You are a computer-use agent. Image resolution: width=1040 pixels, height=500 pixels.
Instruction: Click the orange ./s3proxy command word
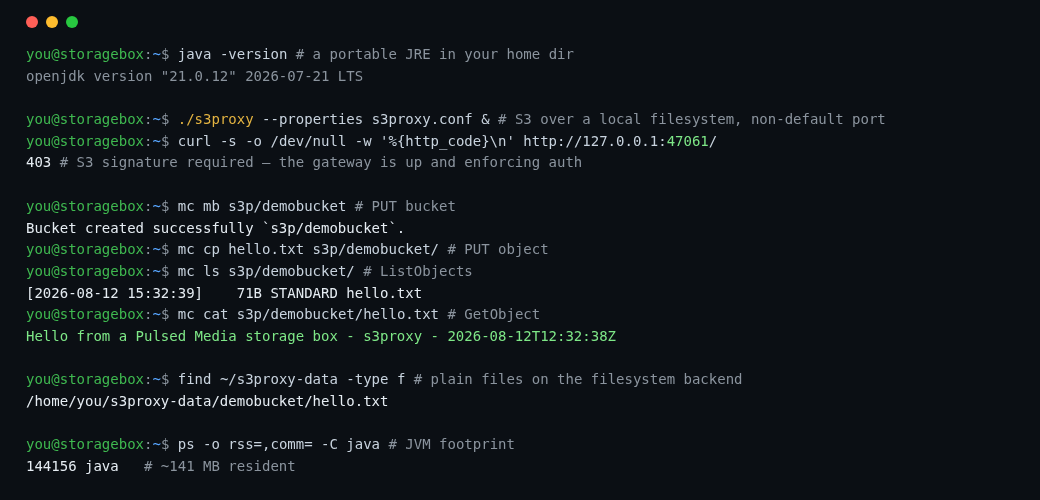click(x=216, y=119)
